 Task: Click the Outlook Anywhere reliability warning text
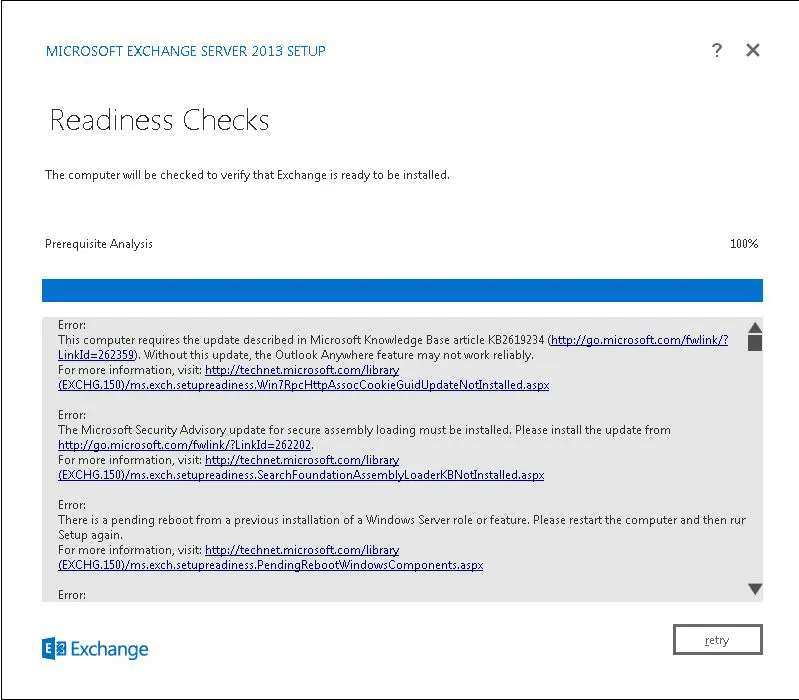[339, 355]
